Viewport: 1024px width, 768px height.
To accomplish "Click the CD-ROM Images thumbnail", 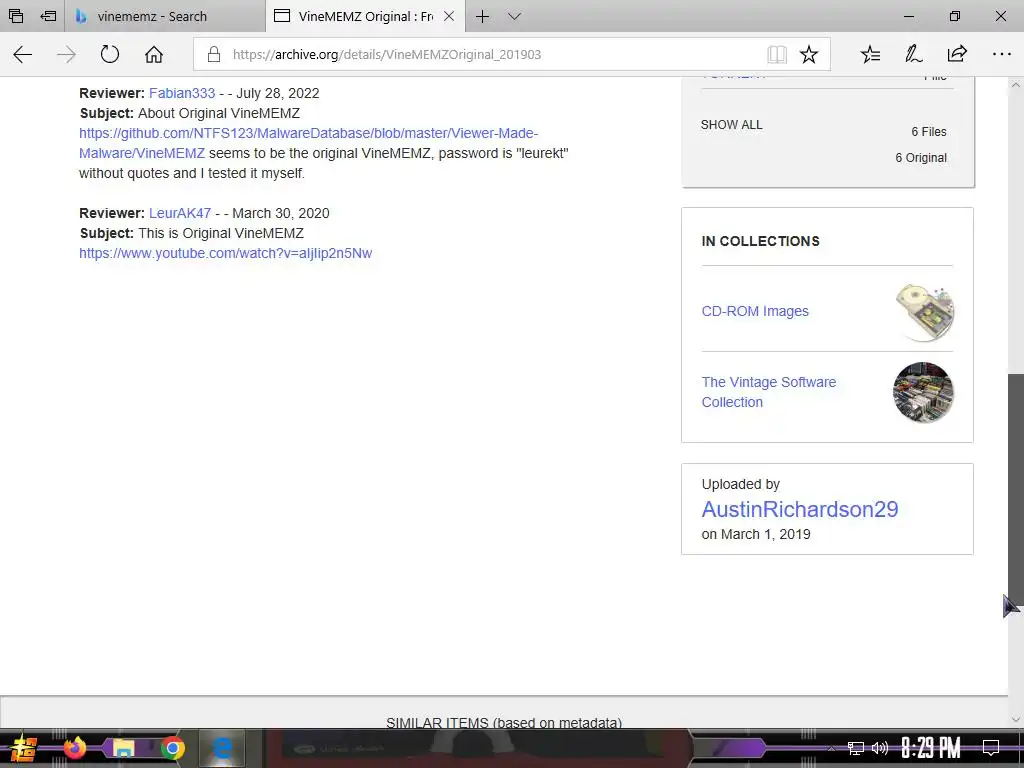I will coord(923,312).
